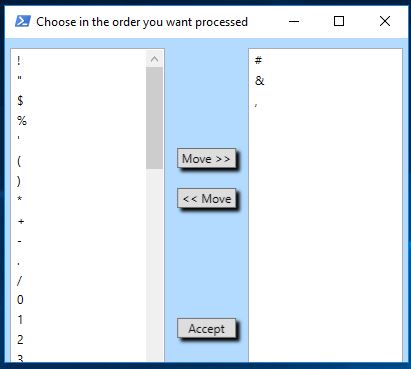
Task: Choose the + item in left list
Action: point(78,221)
